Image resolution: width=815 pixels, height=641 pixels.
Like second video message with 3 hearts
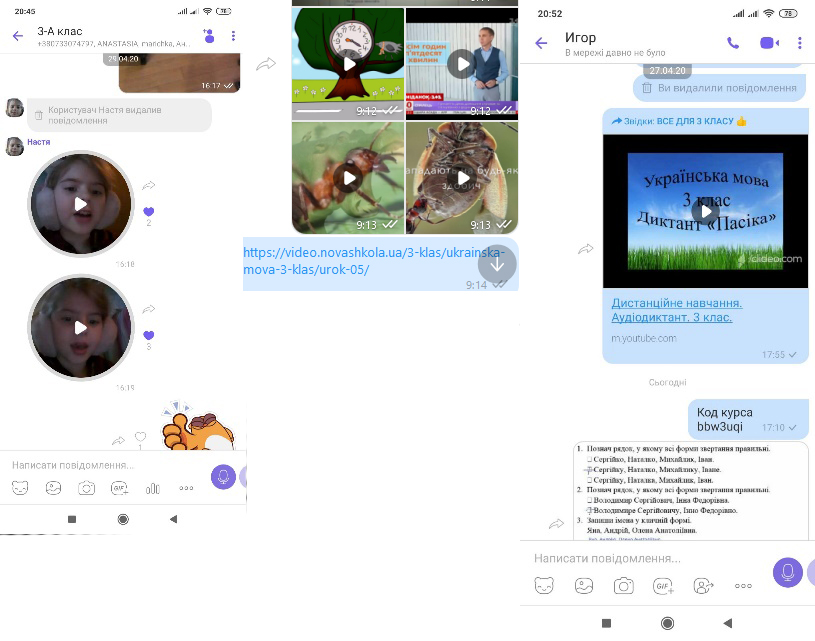pos(149,335)
